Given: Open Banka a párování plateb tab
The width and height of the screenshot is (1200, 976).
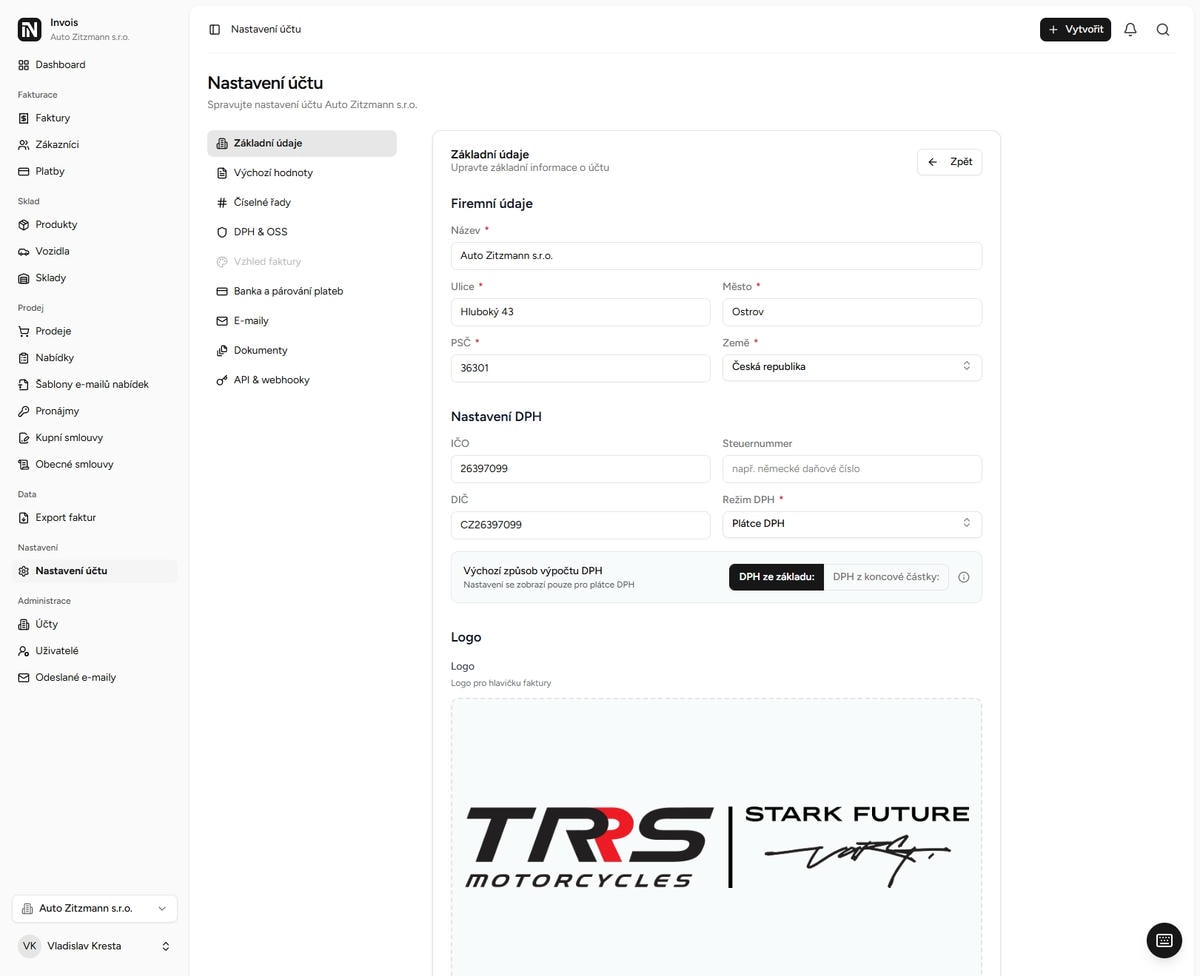Looking at the screenshot, I should click(x=302, y=291).
